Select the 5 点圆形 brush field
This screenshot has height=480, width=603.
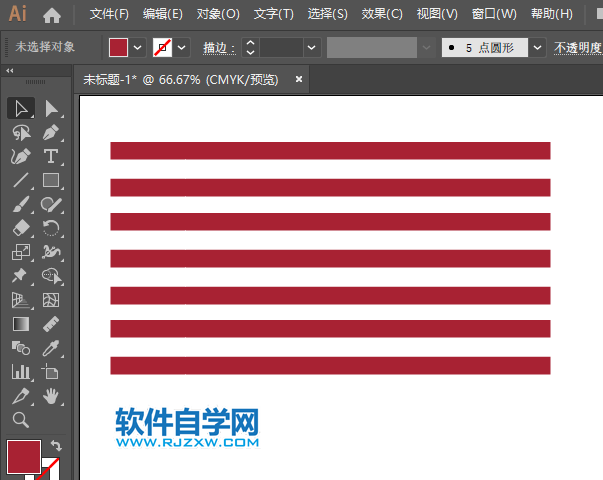(x=485, y=48)
